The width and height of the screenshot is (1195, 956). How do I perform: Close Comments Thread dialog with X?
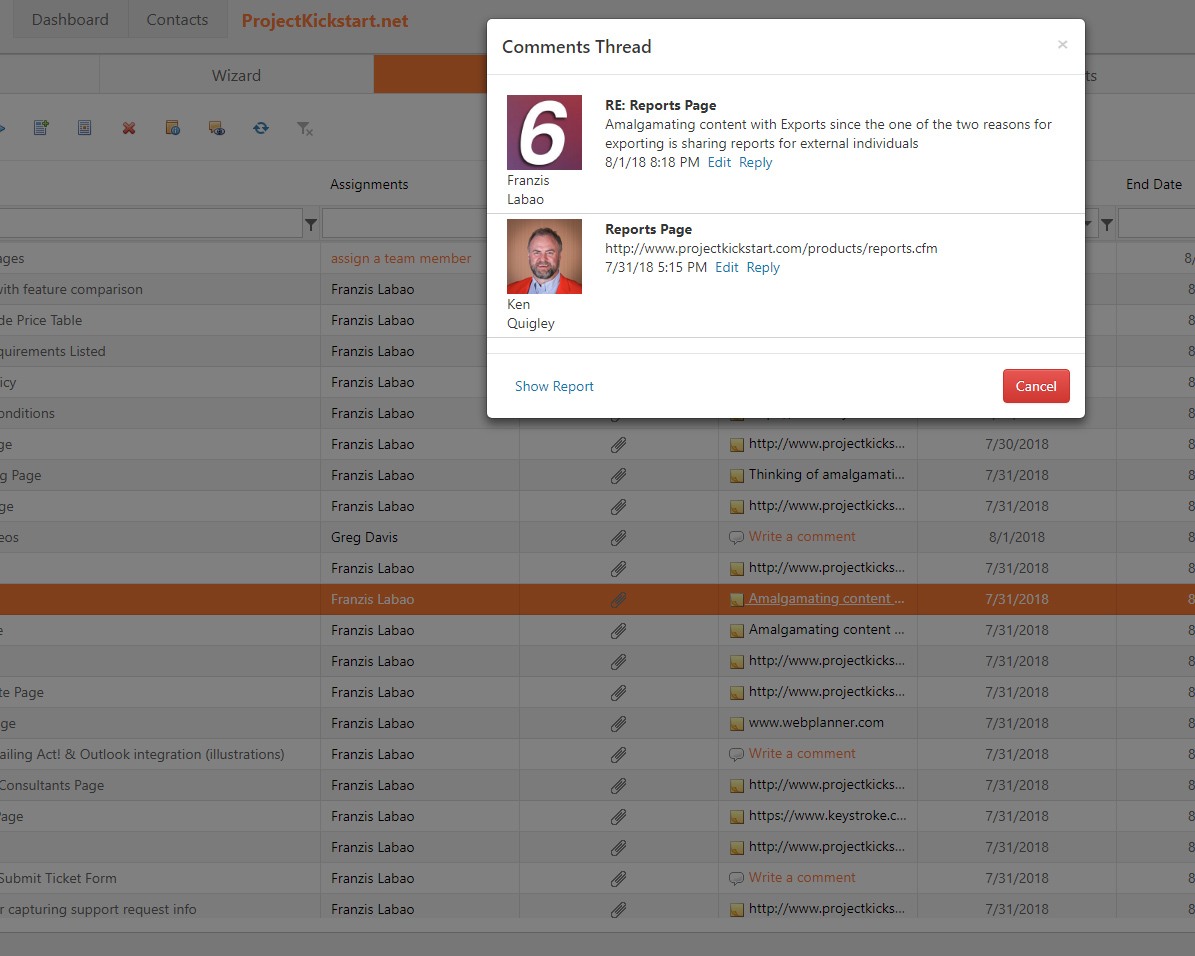[1062, 44]
